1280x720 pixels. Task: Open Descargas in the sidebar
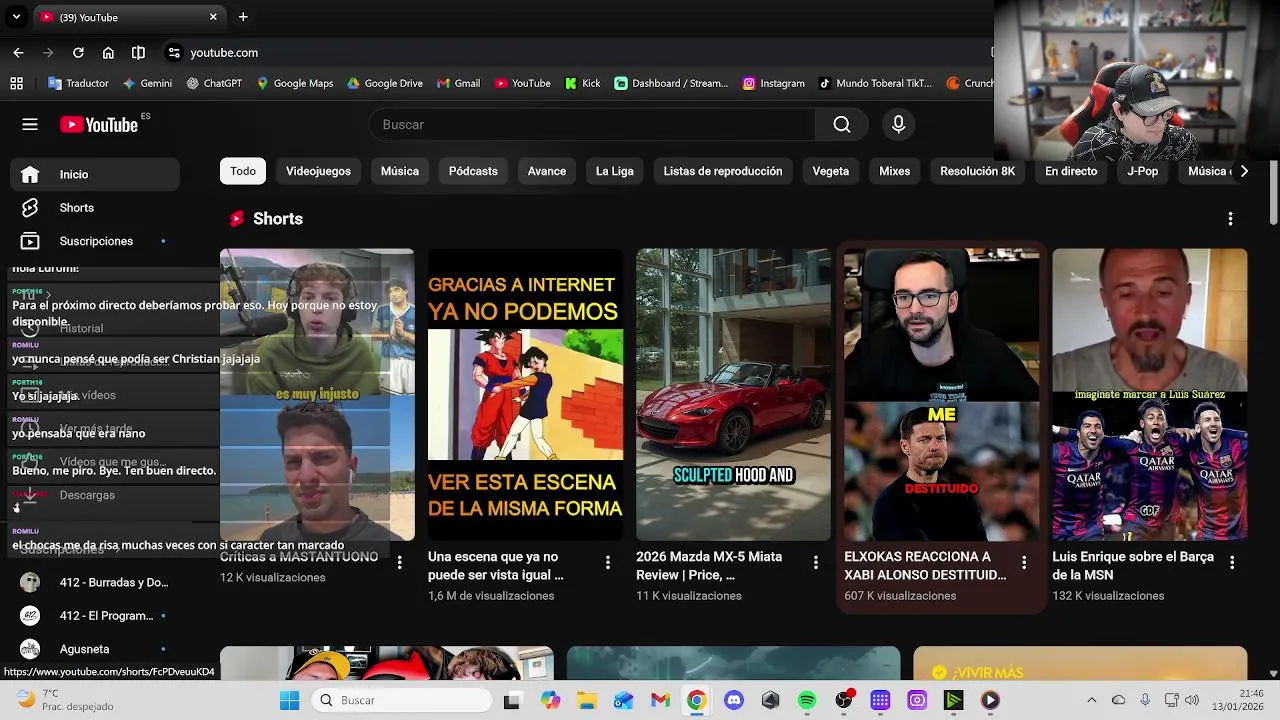coord(95,495)
